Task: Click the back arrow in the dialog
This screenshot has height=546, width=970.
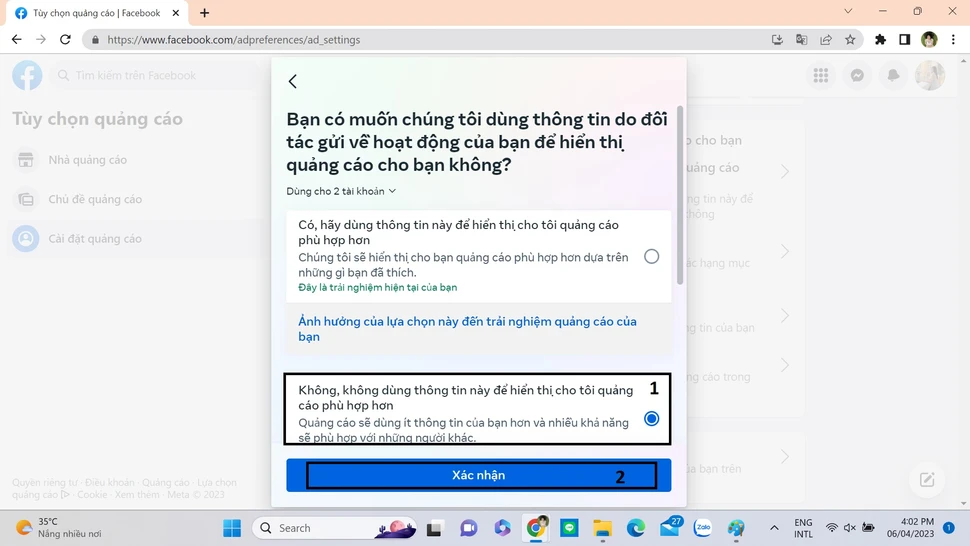Action: pos(293,82)
